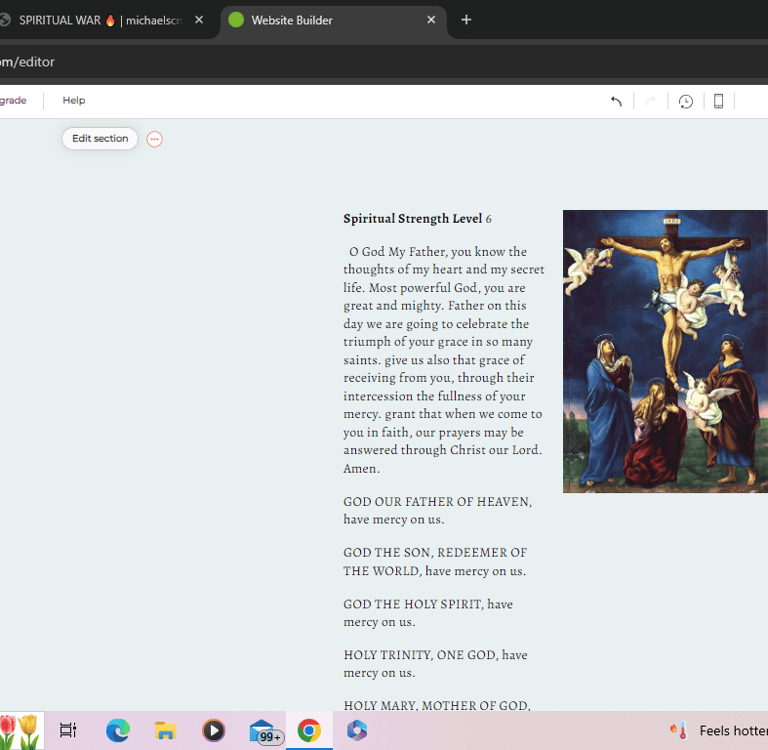Close the SPIRITUAL WAR tab
This screenshot has width=768, height=750.
[199, 20]
